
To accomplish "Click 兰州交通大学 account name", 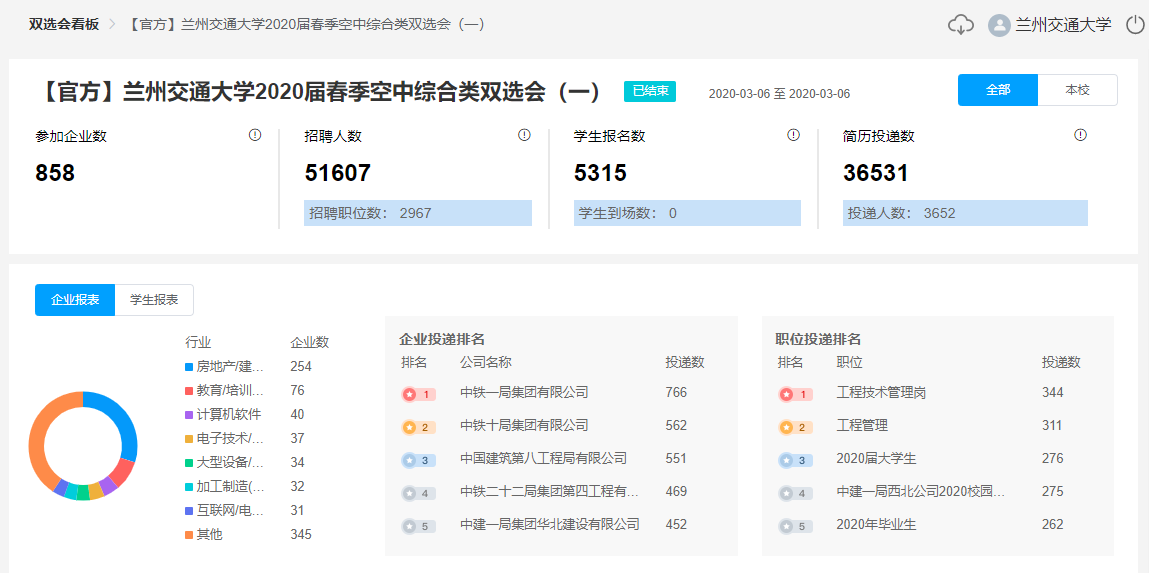I will 1063,25.
